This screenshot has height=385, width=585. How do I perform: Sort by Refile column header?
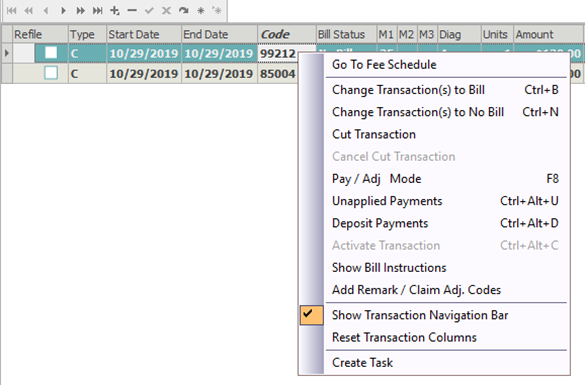[40, 34]
